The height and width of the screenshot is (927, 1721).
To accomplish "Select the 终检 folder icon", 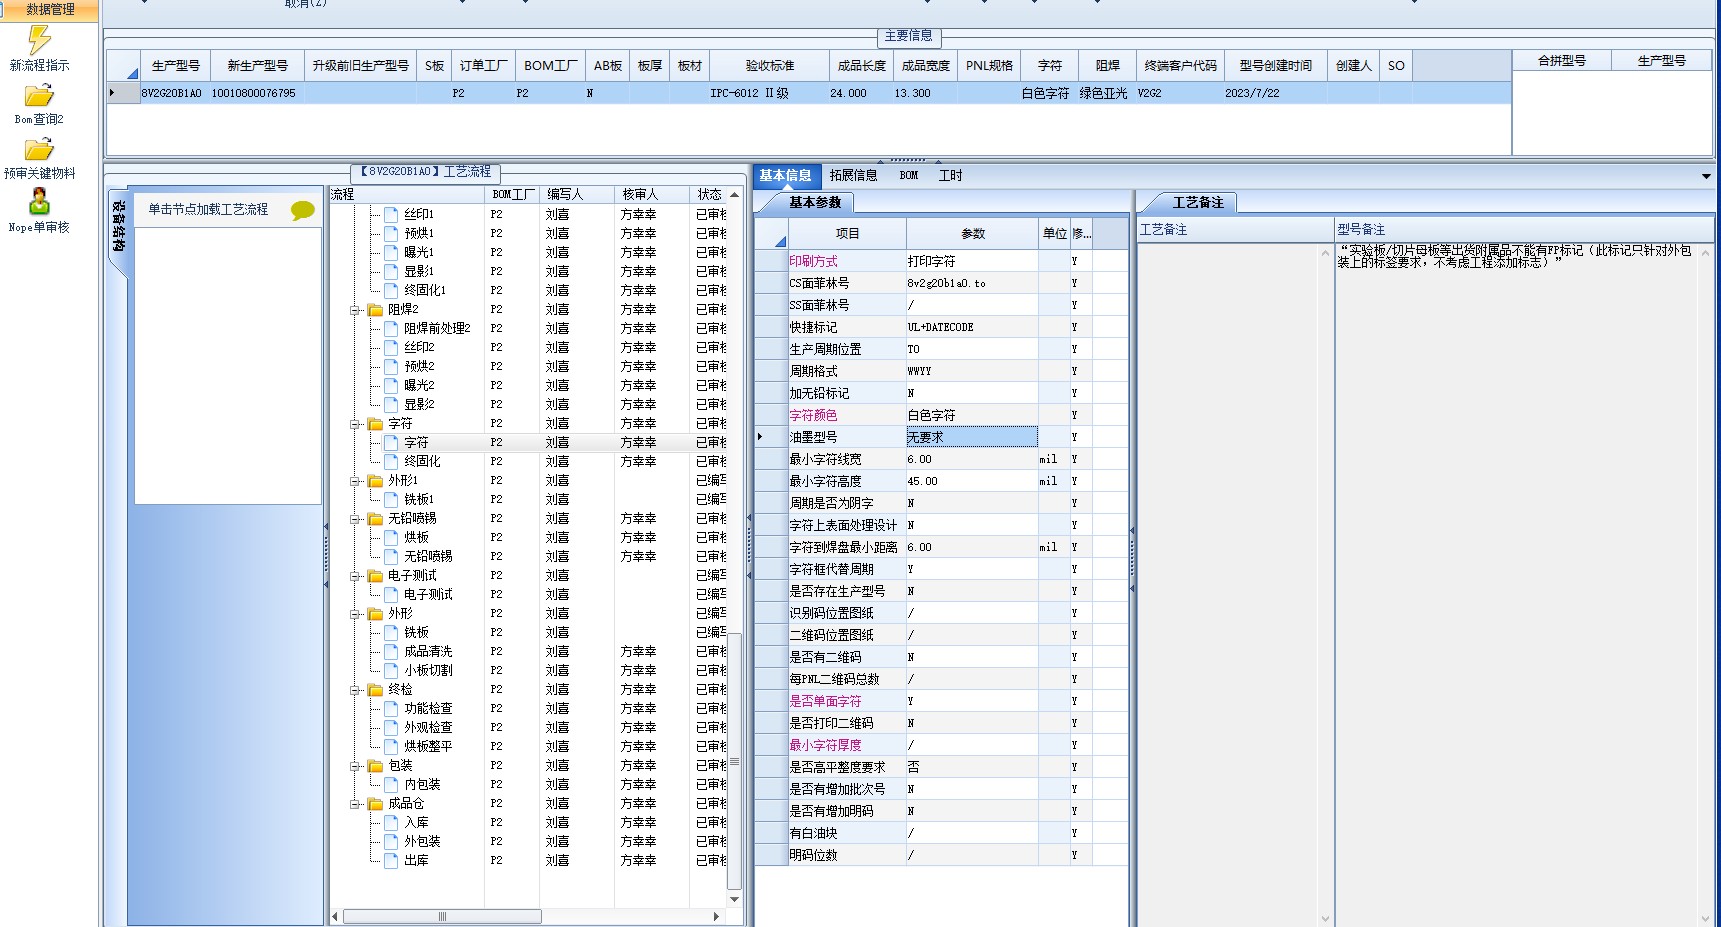I will pyautogui.click(x=376, y=689).
